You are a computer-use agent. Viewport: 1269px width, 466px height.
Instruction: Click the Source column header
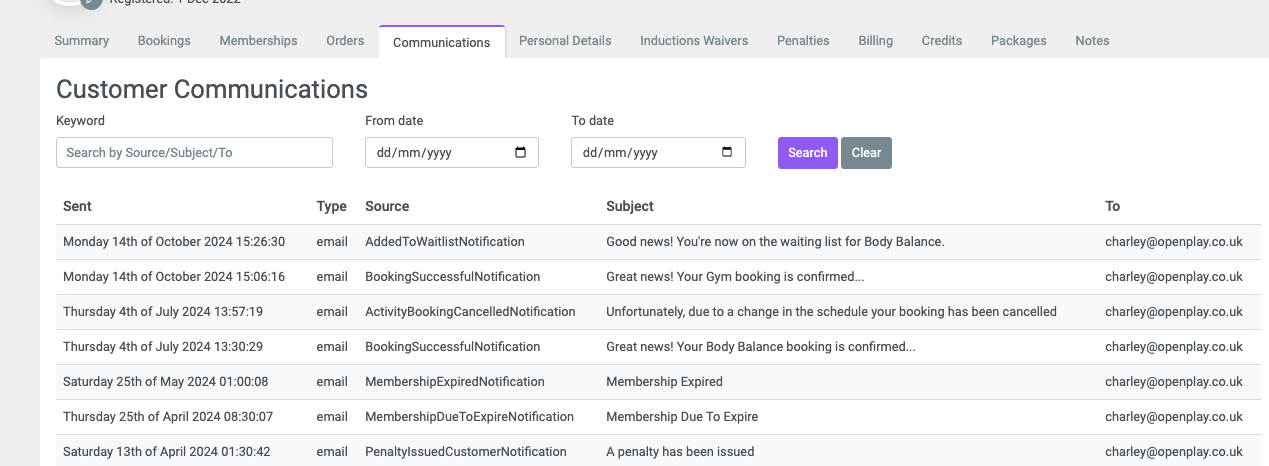pos(387,206)
